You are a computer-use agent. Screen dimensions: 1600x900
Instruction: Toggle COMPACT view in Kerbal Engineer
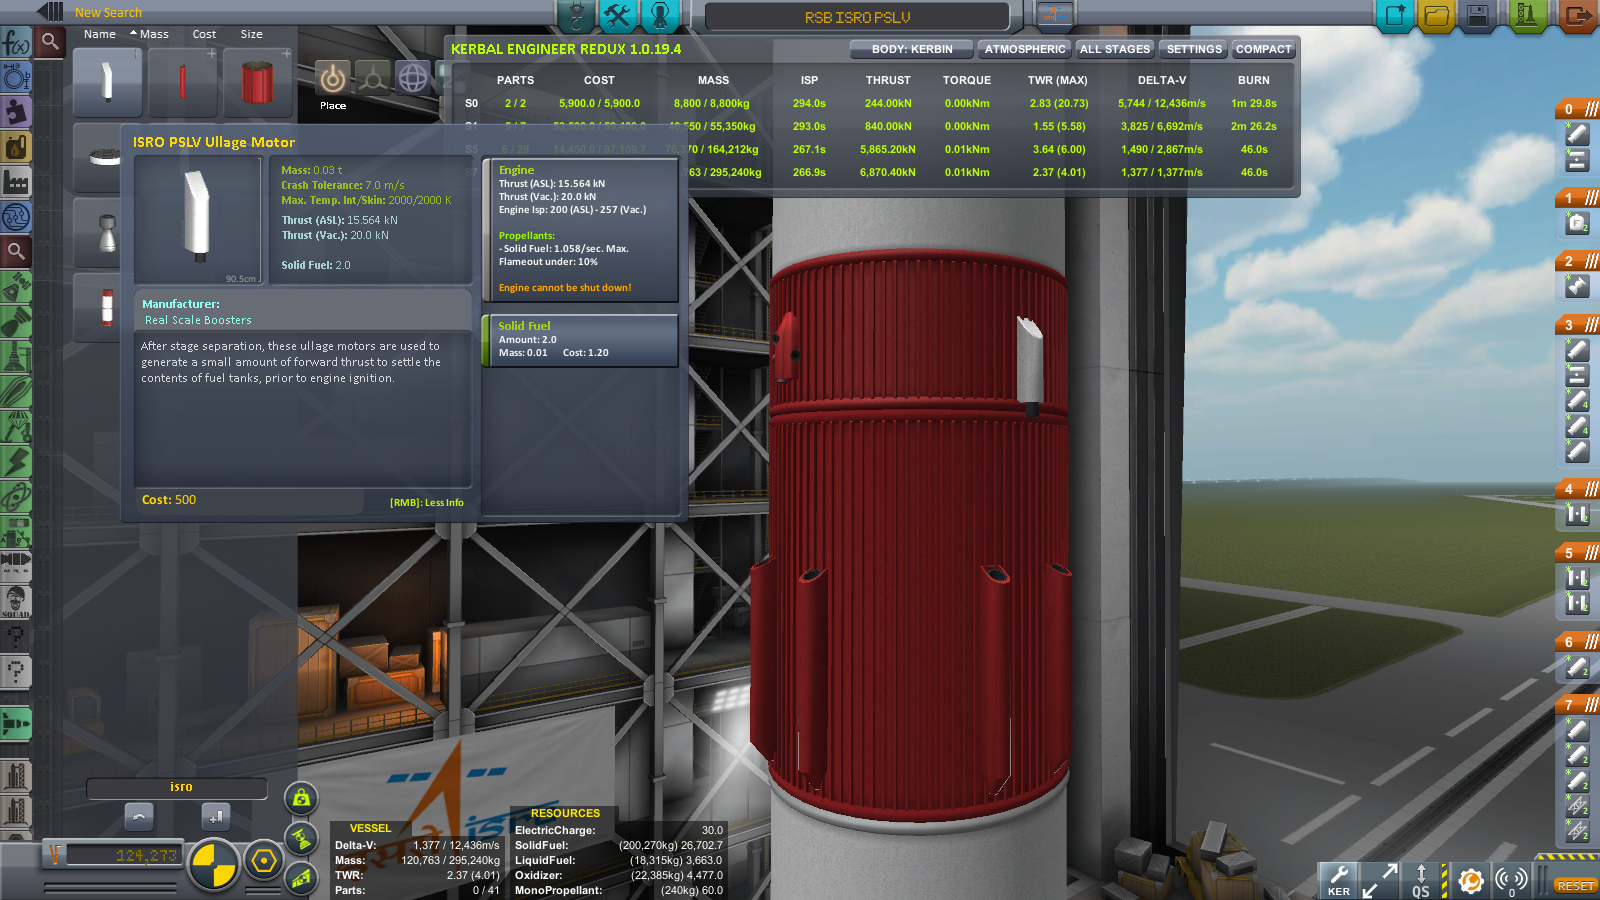pyautogui.click(x=1263, y=49)
